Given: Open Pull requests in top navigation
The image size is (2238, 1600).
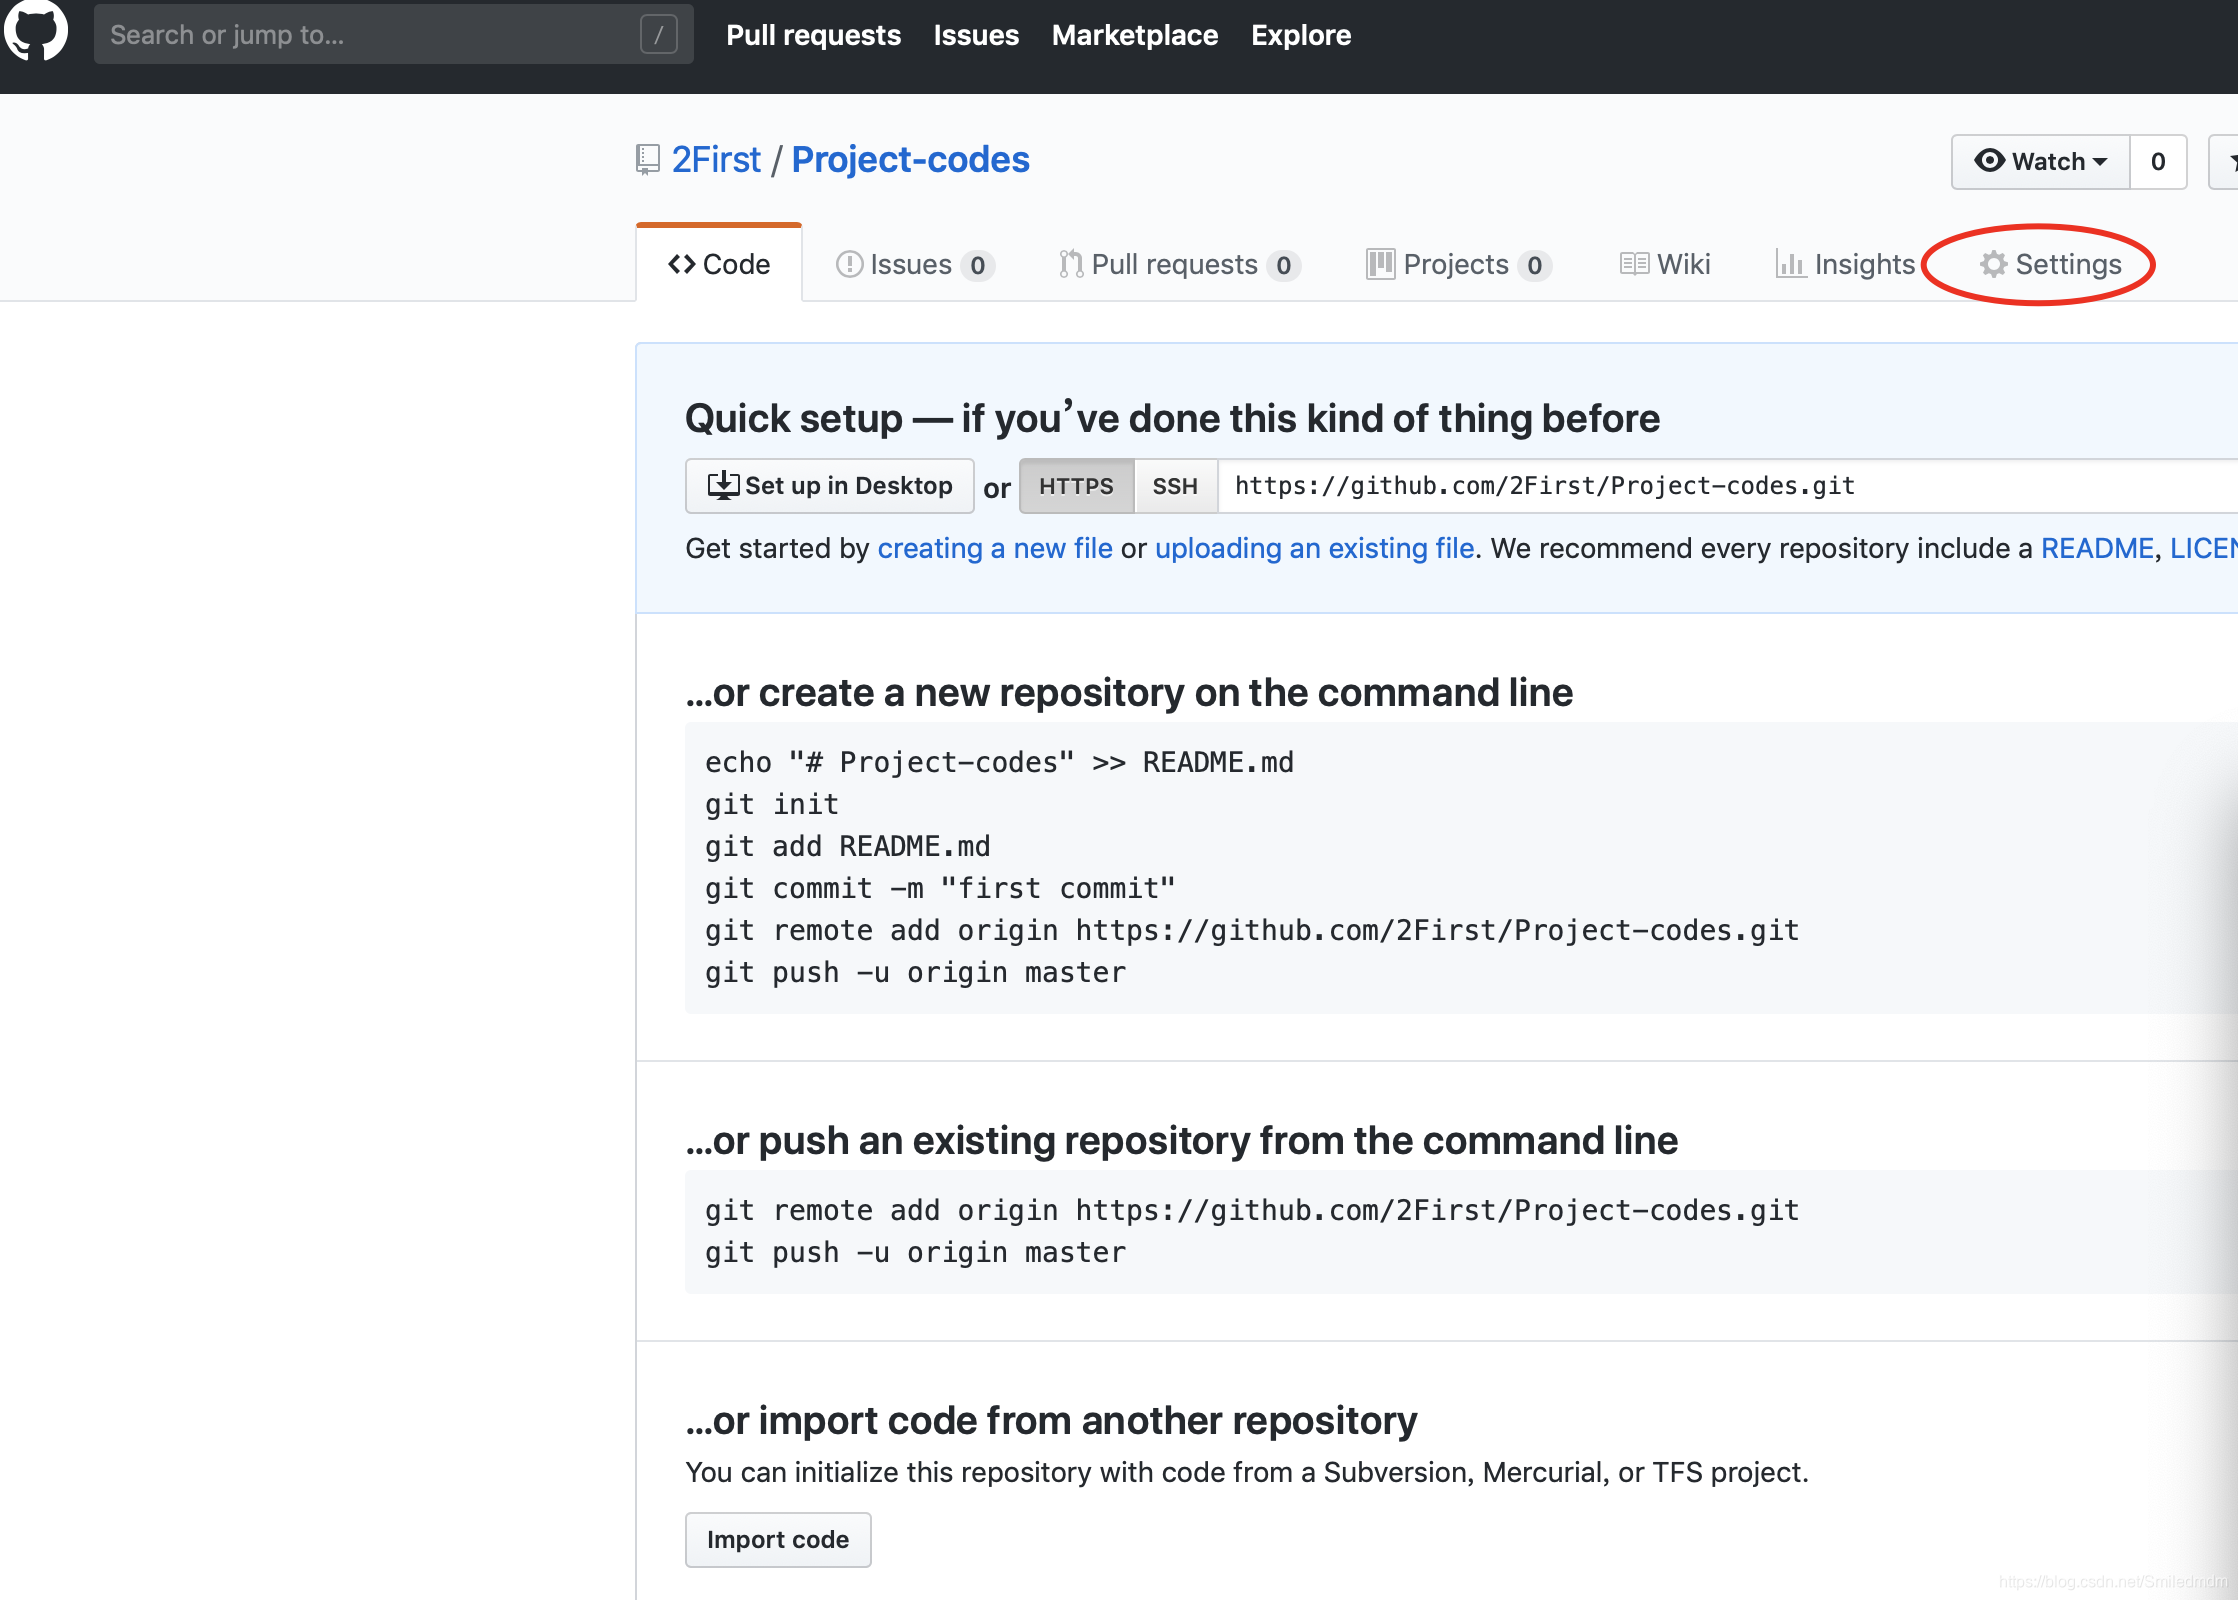Looking at the screenshot, I should tap(813, 35).
